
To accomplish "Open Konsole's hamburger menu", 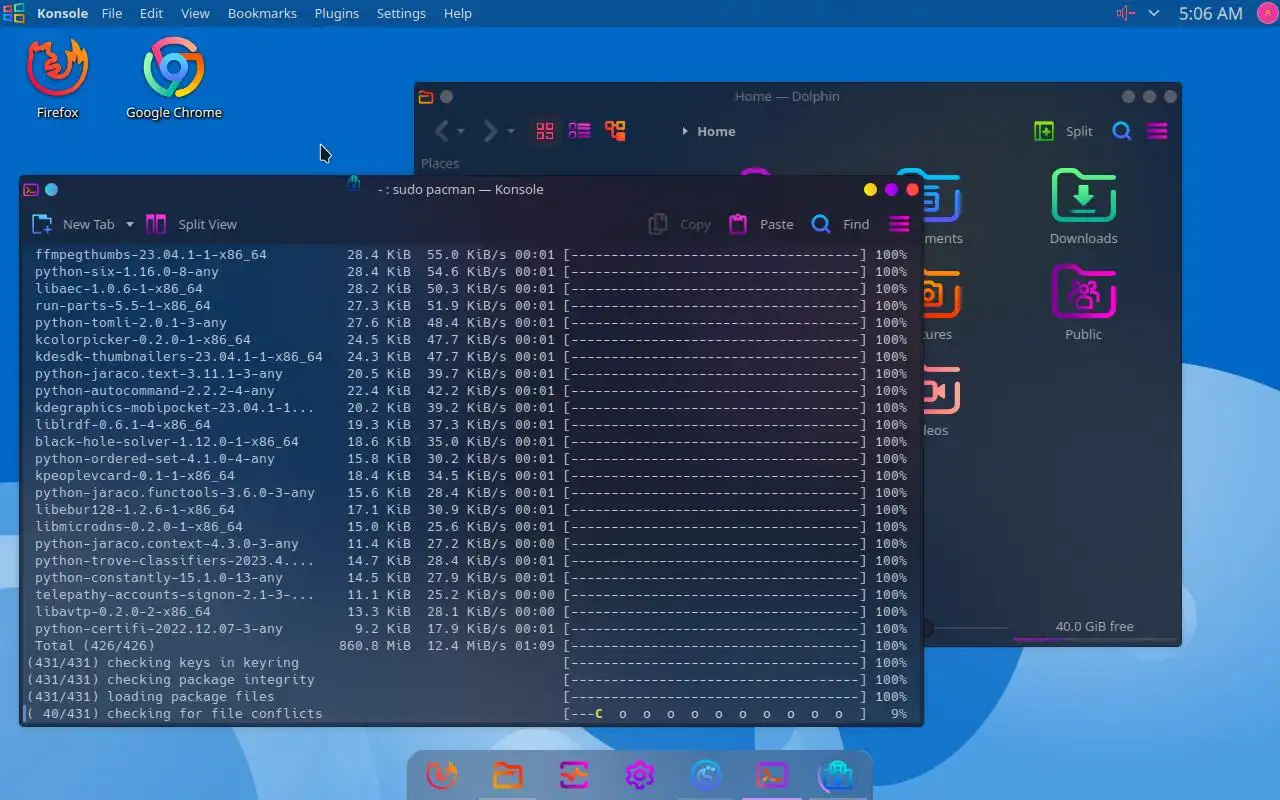I will point(899,224).
